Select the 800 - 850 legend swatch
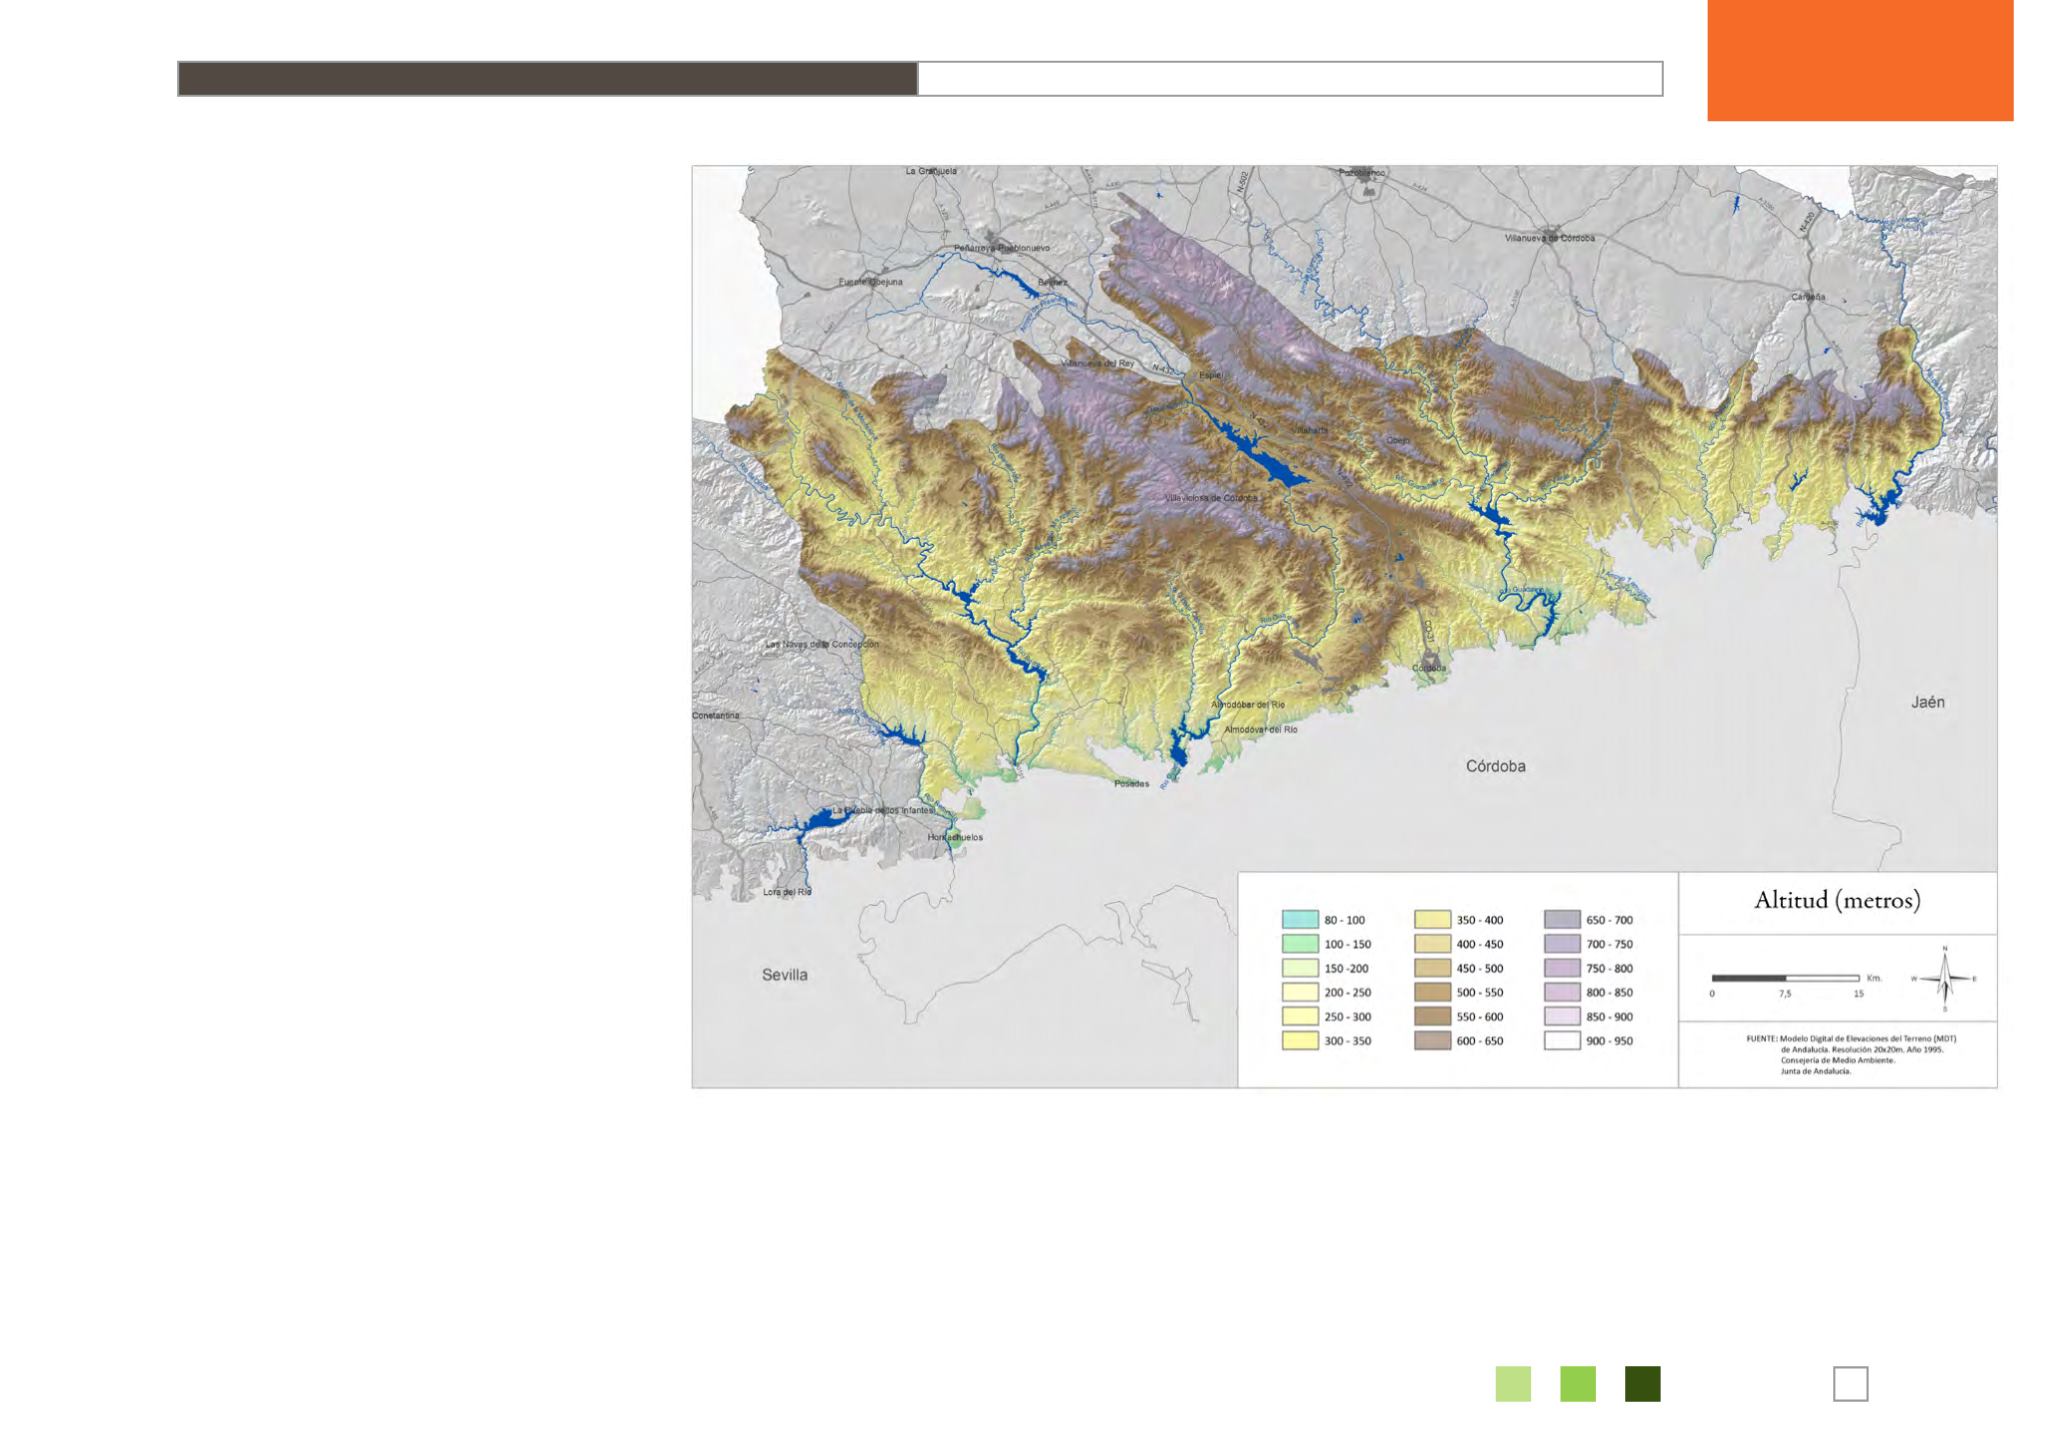The height and width of the screenshot is (1454, 2060). click(x=1562, y=992)
